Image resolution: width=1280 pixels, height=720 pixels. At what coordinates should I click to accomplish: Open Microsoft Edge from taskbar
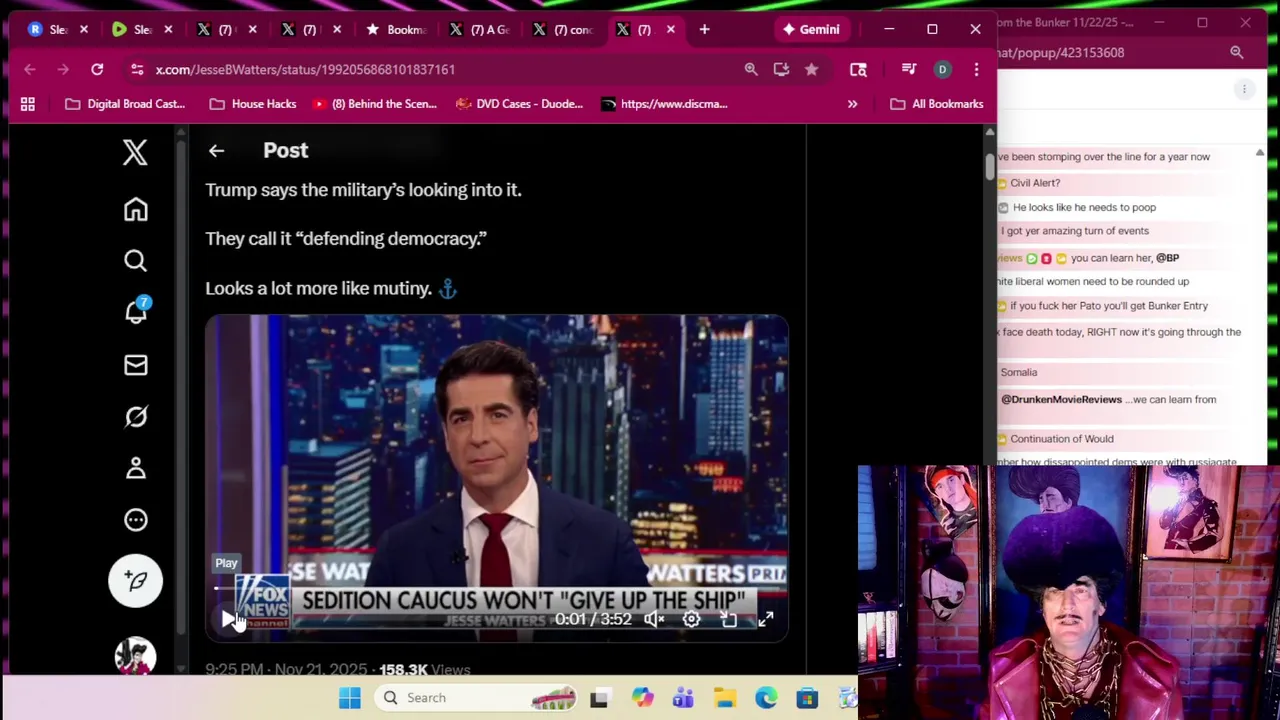(x=766, y=698)
